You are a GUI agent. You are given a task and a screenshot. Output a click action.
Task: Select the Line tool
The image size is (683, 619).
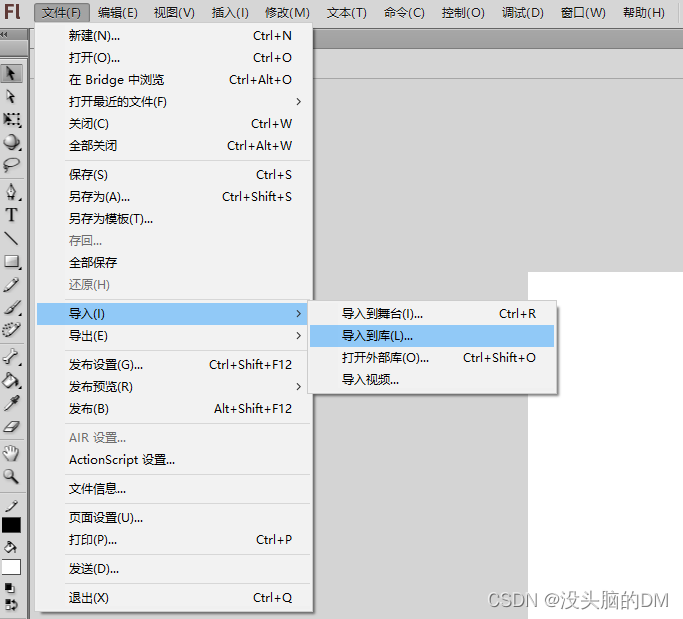pos(11,238)
